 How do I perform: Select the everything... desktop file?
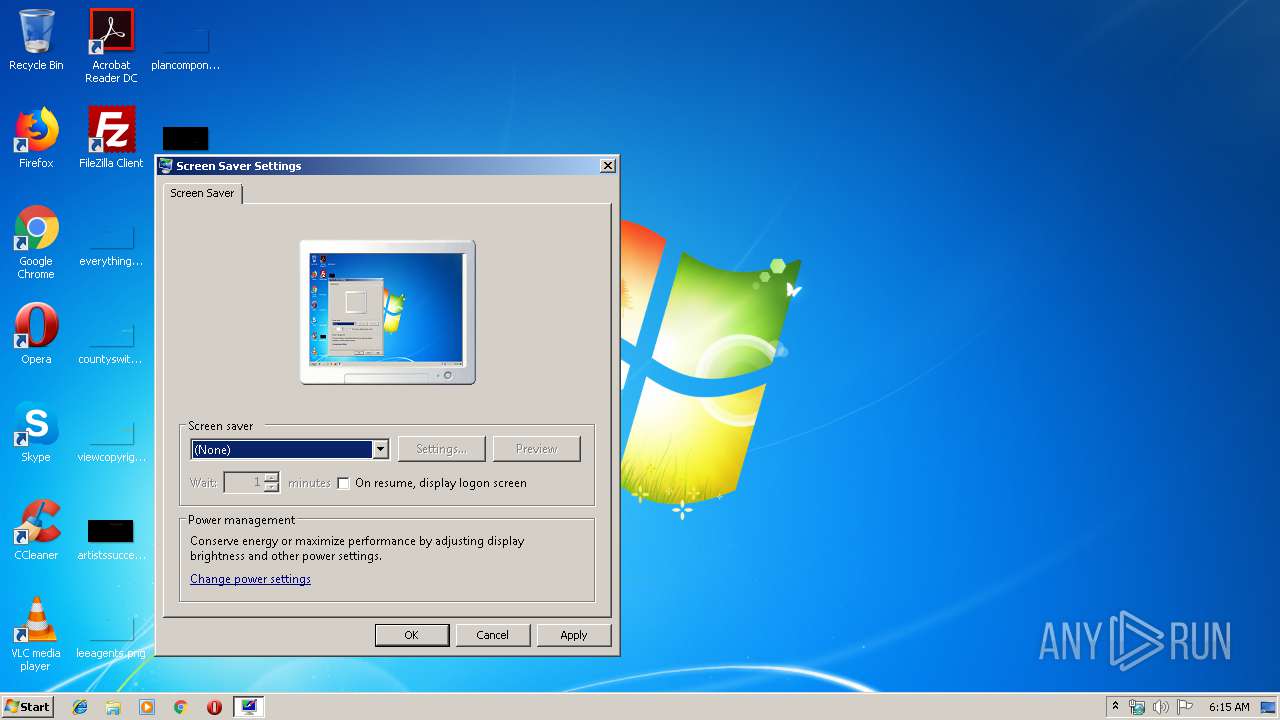tap(111, 243)
